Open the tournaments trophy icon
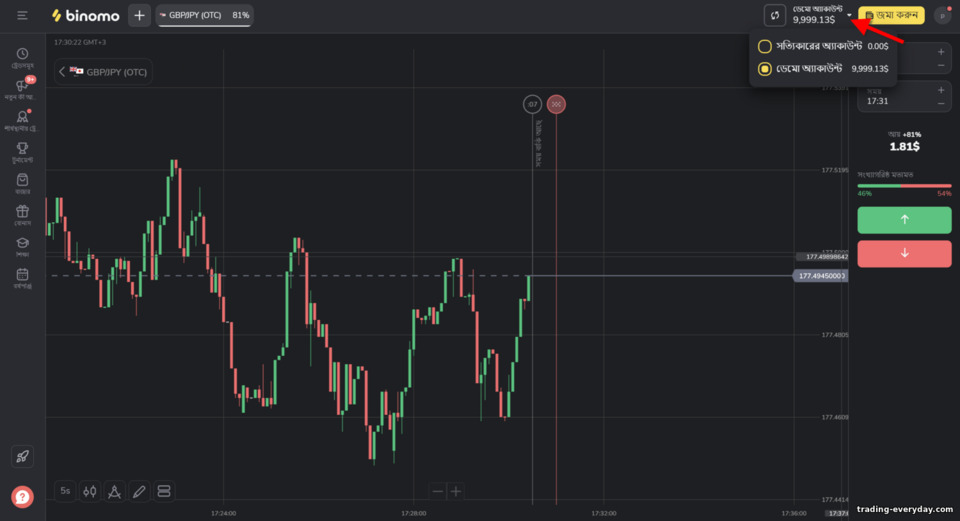 point(23,148)
